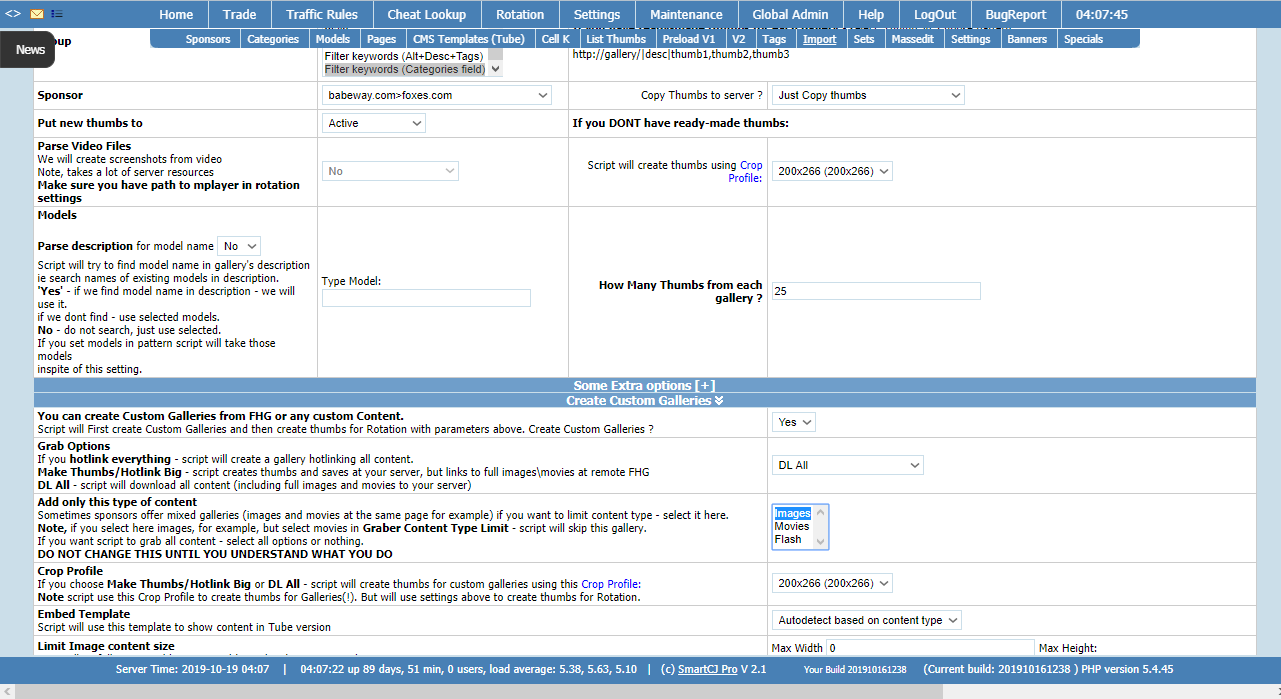Select Movies in the content type list

coord(792,526)
